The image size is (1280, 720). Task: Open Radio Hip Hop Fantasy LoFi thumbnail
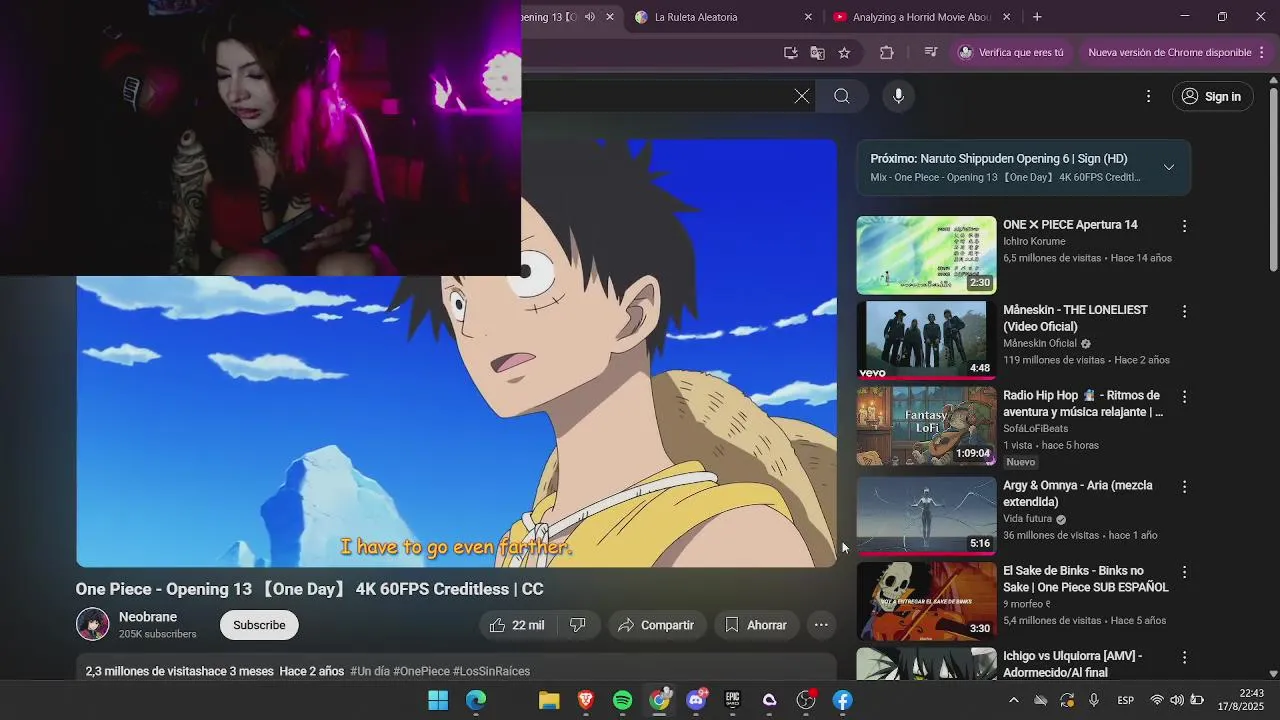click(926, 426)
